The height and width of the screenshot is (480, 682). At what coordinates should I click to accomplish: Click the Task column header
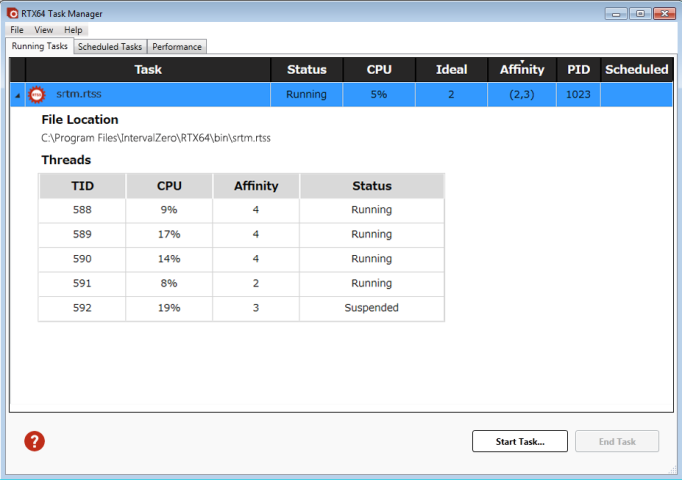pyautogui.click(x=147, y=70)
